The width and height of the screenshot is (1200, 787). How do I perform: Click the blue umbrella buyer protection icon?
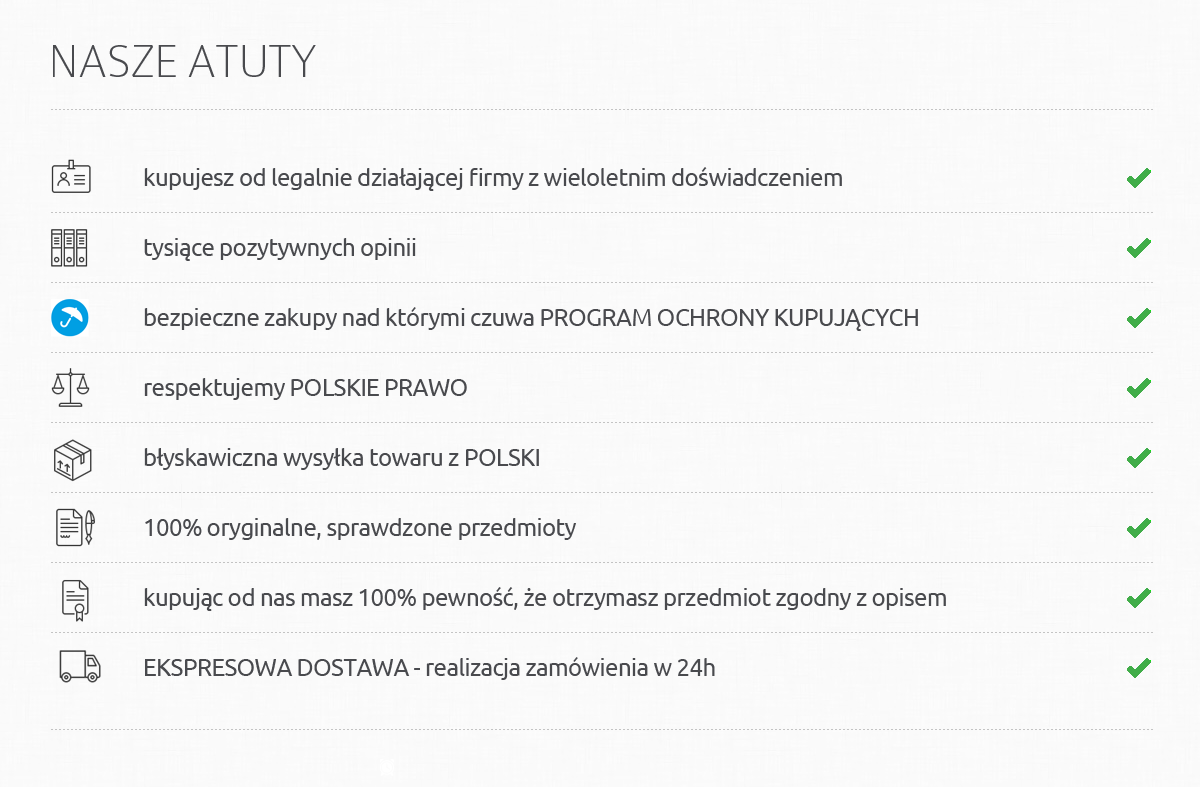(70, 318)
